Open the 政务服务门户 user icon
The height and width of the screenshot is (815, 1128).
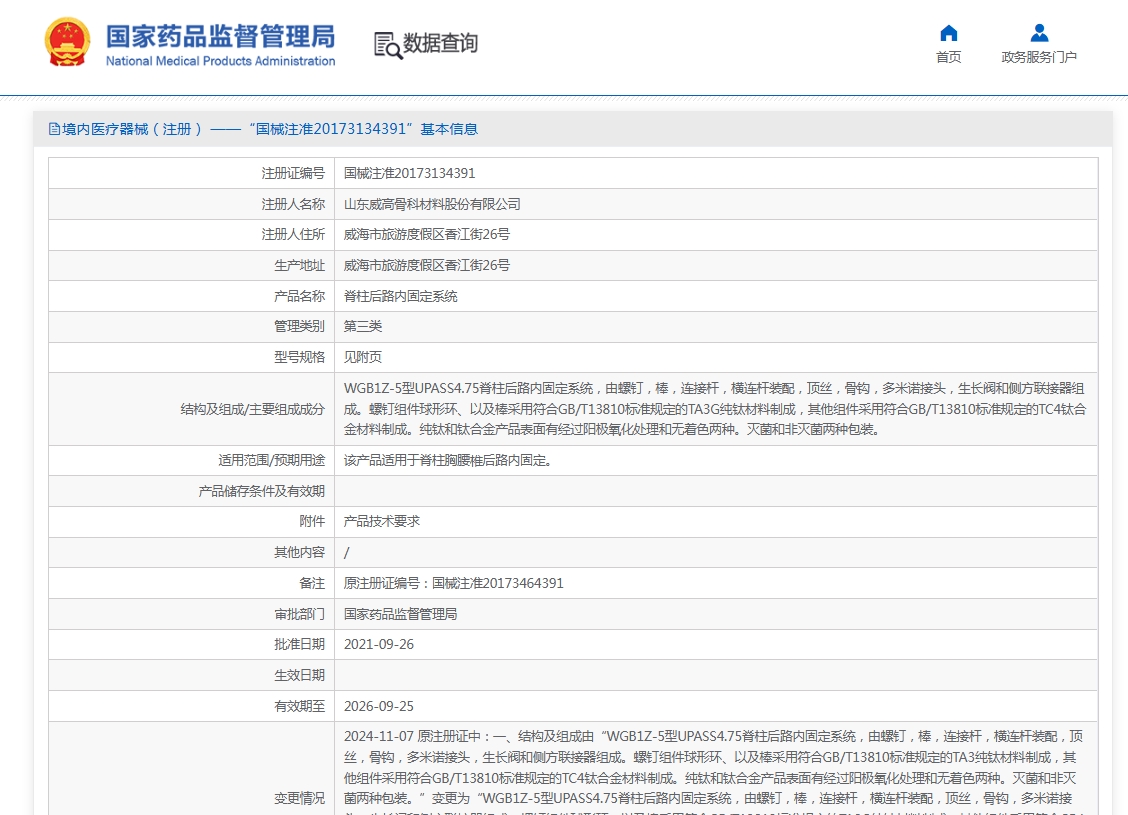click(x=1039, y=33)
